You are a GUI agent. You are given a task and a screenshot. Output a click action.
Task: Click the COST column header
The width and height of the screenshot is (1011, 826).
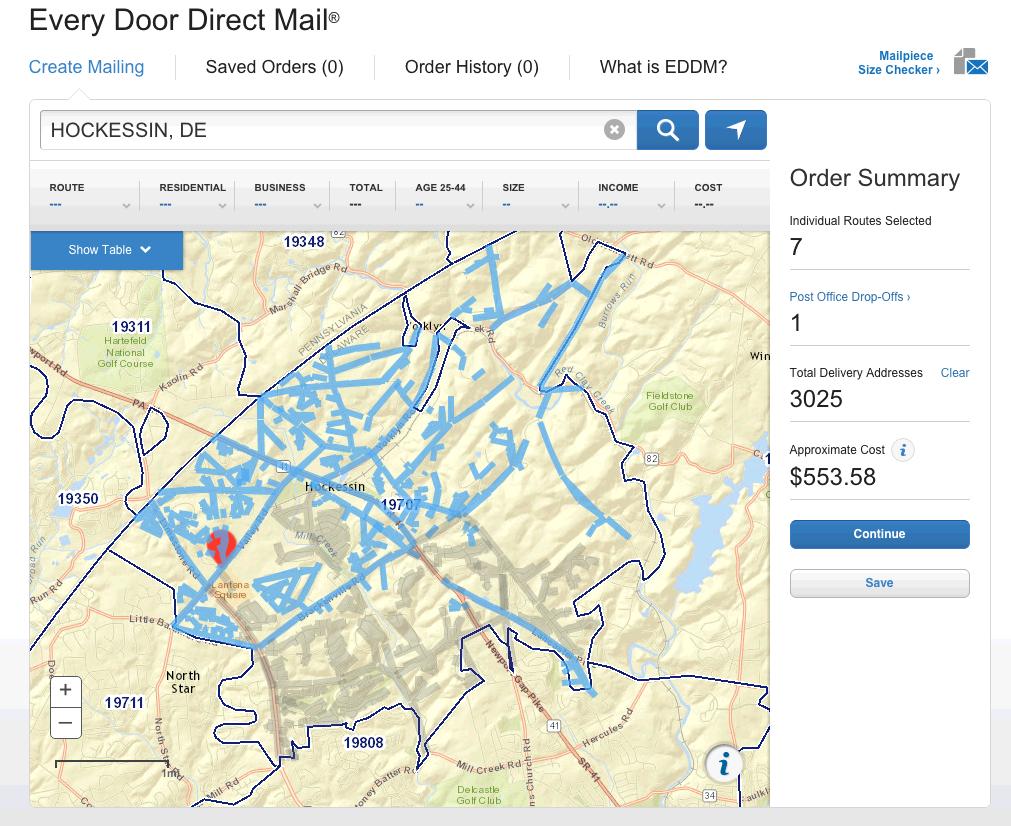pos(708,188)
